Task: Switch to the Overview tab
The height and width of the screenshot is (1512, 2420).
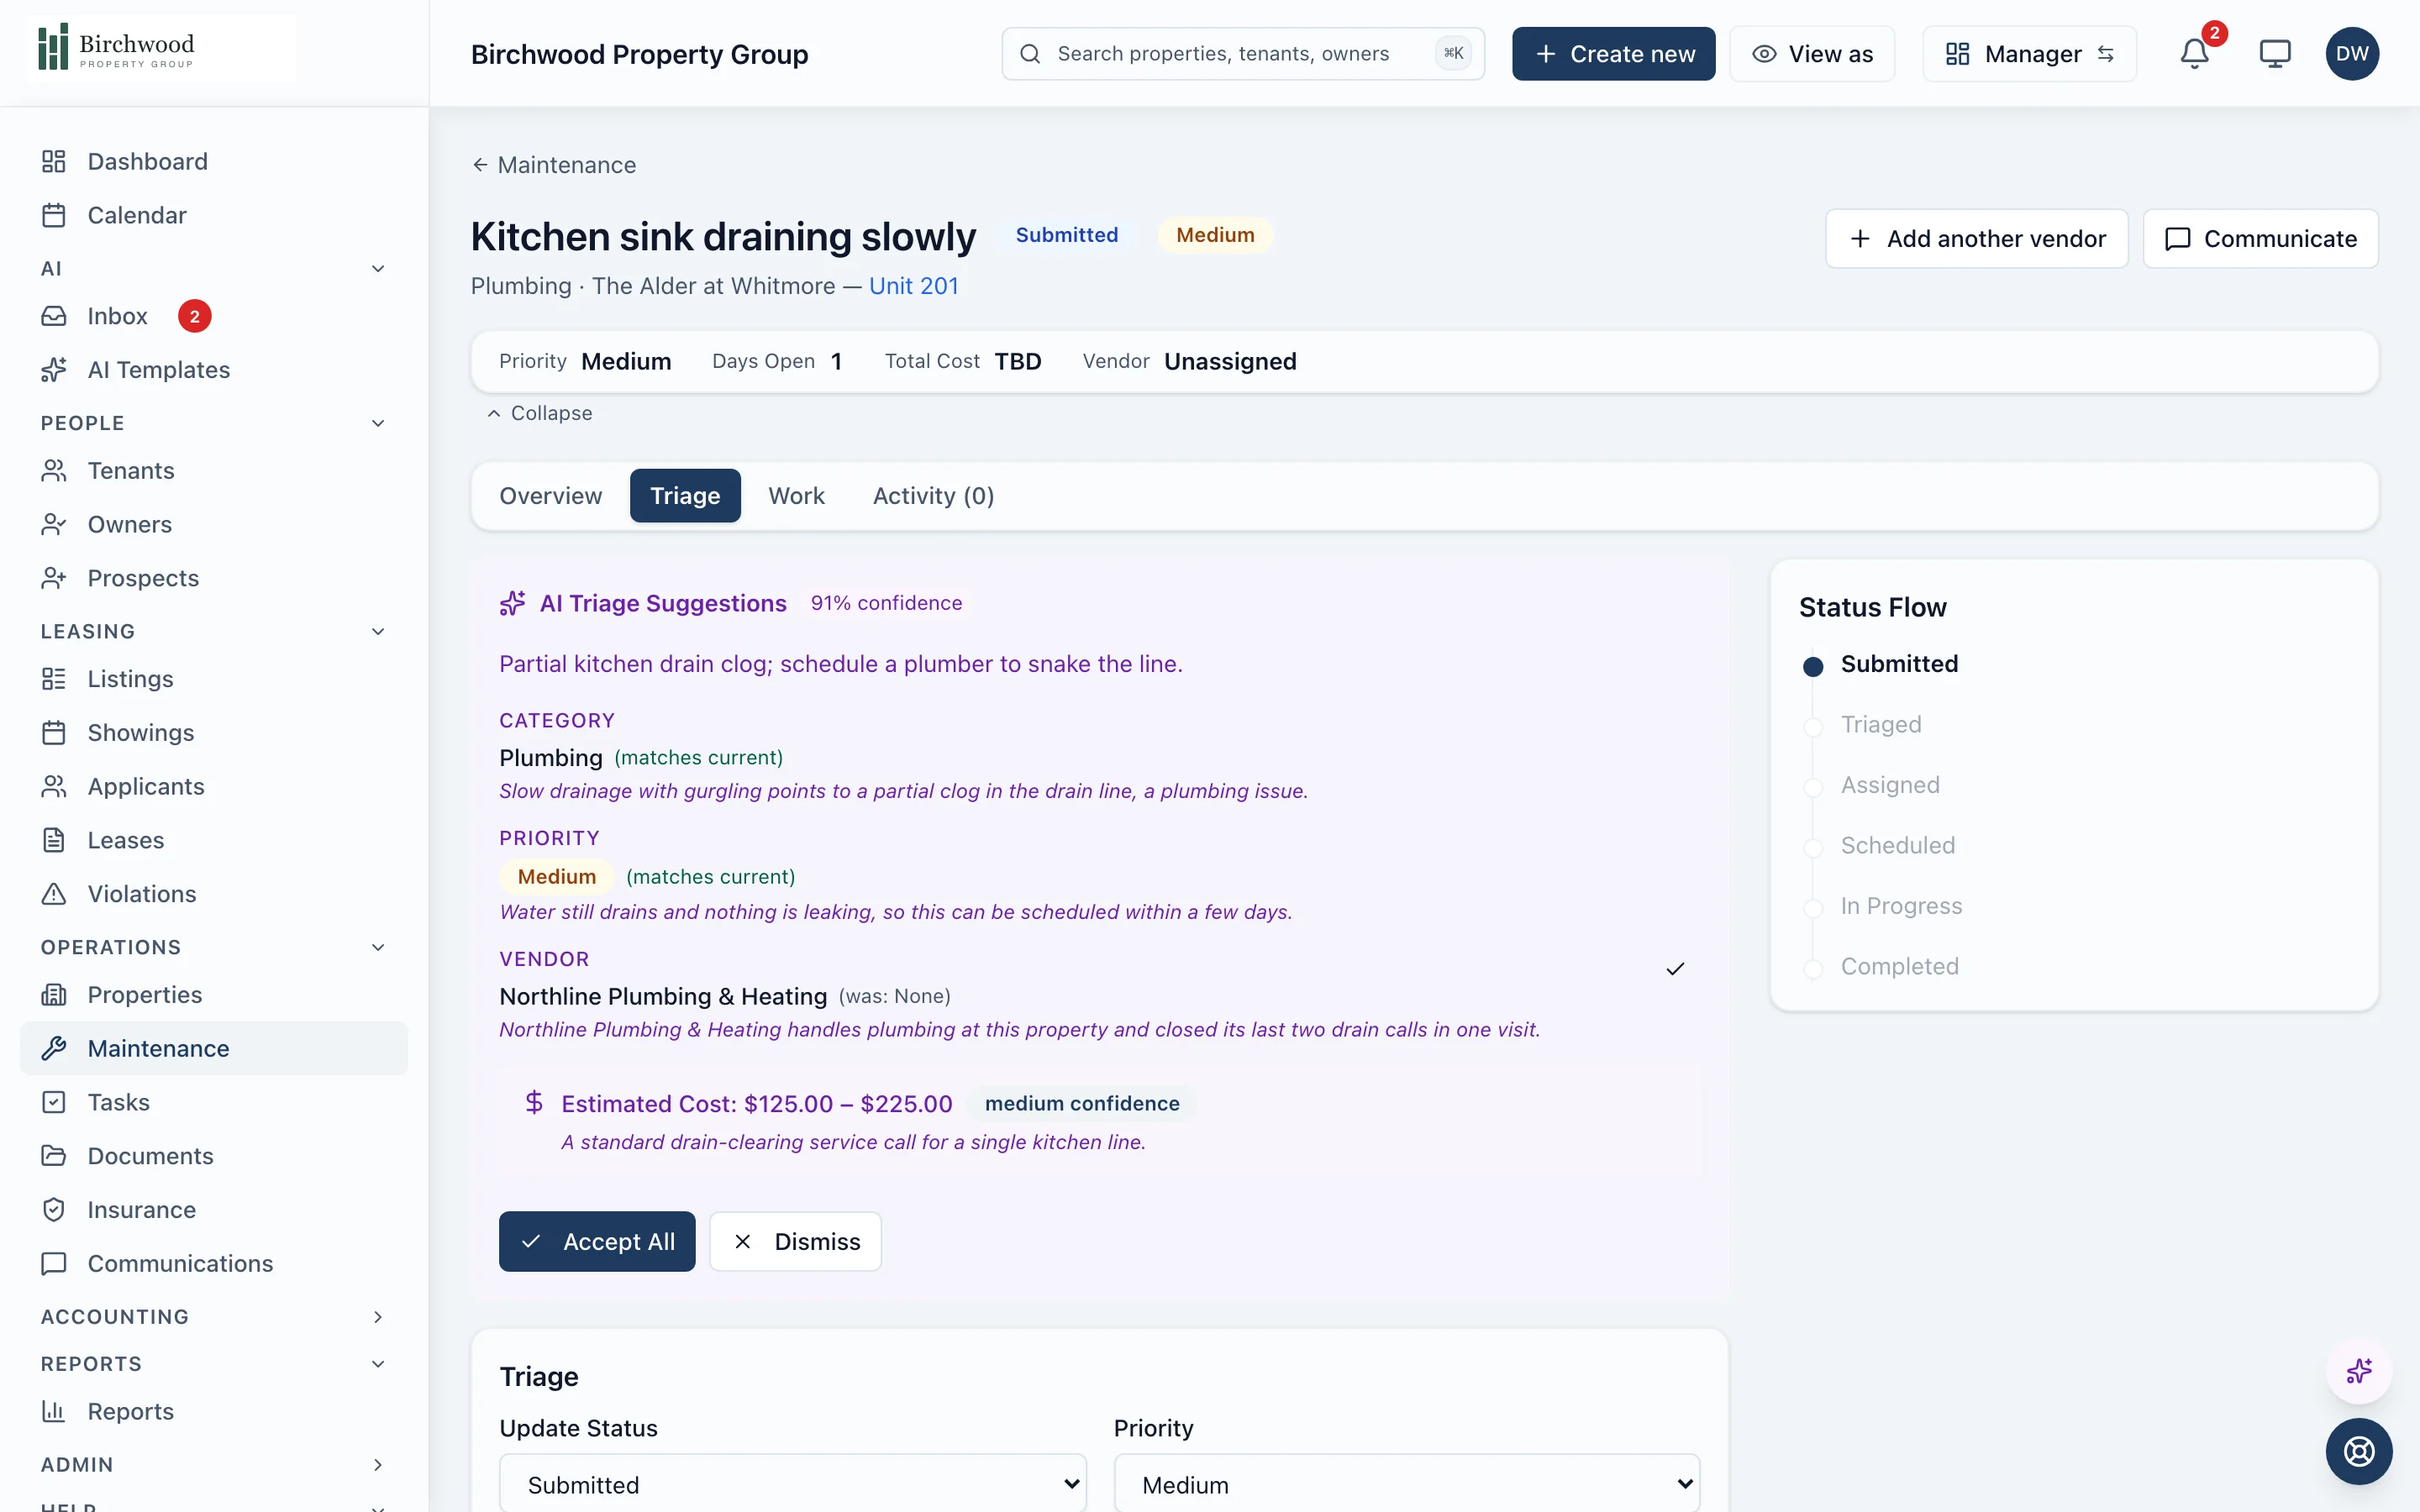Action: (x=551, y=496)
